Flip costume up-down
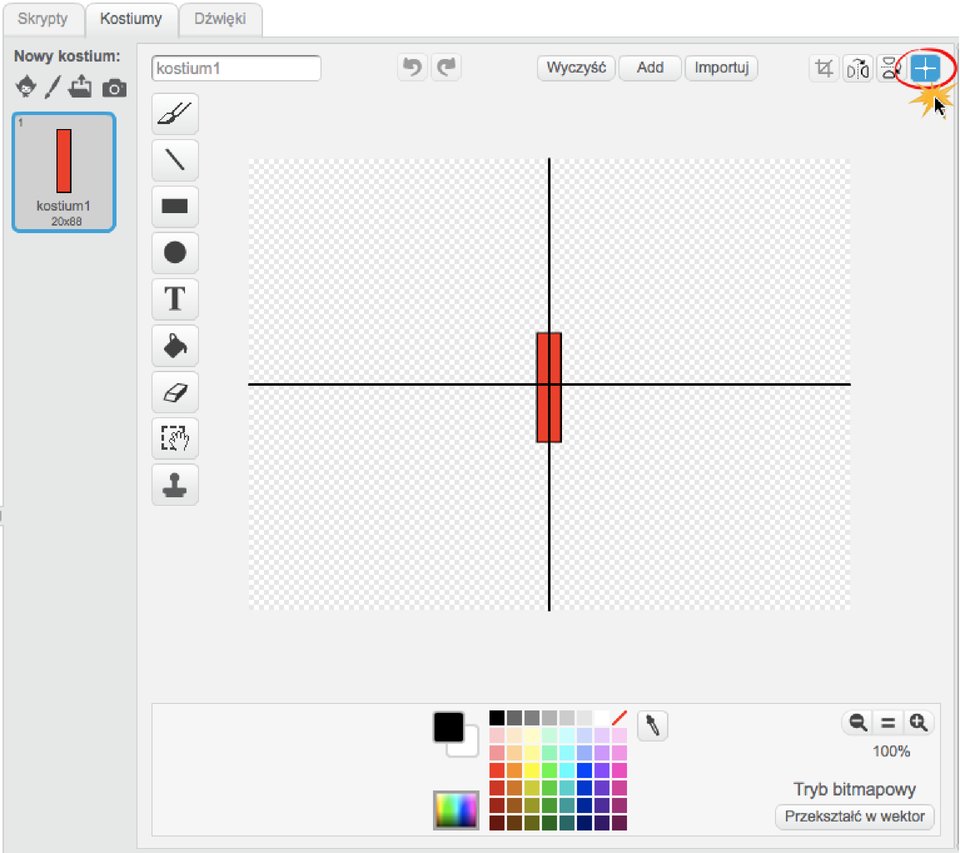The image size is (960, 853). (890, 68)
